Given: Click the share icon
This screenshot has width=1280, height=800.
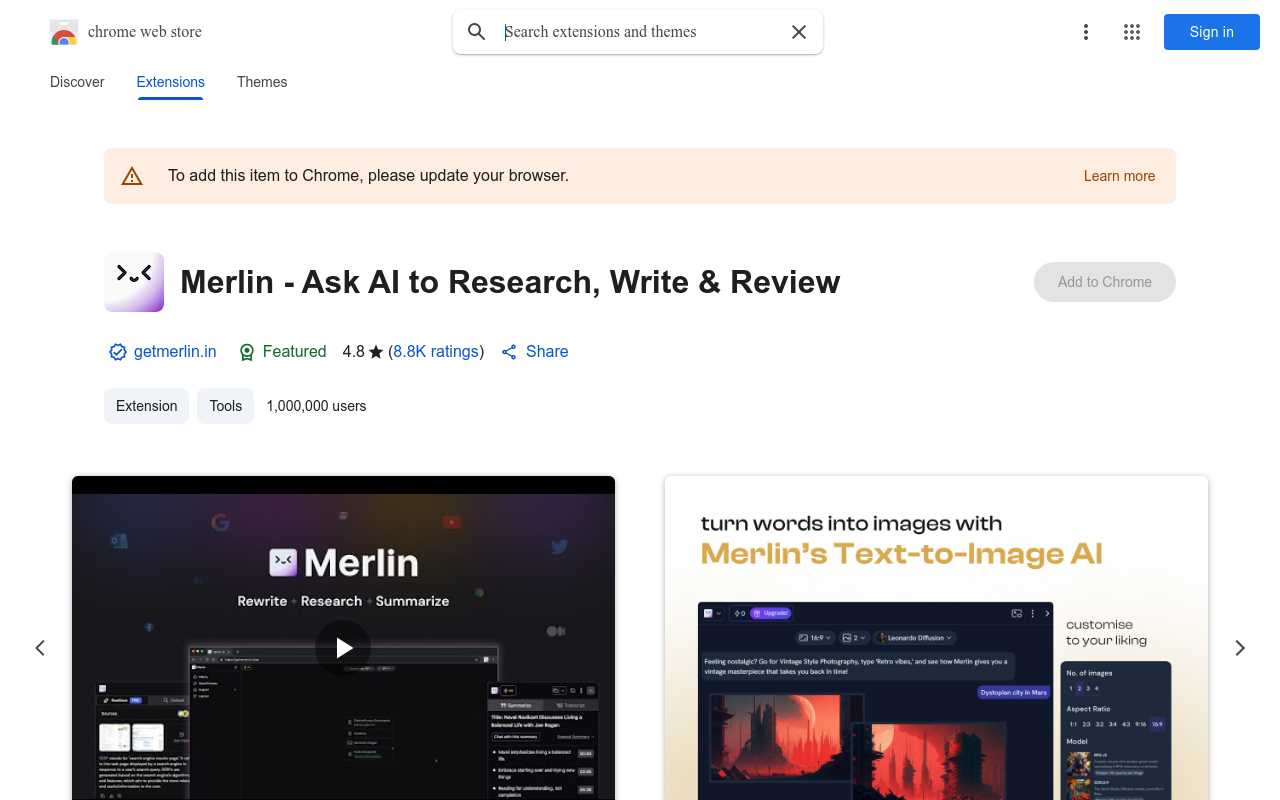Looking at the screenshot, I should [x=509, y=352].
